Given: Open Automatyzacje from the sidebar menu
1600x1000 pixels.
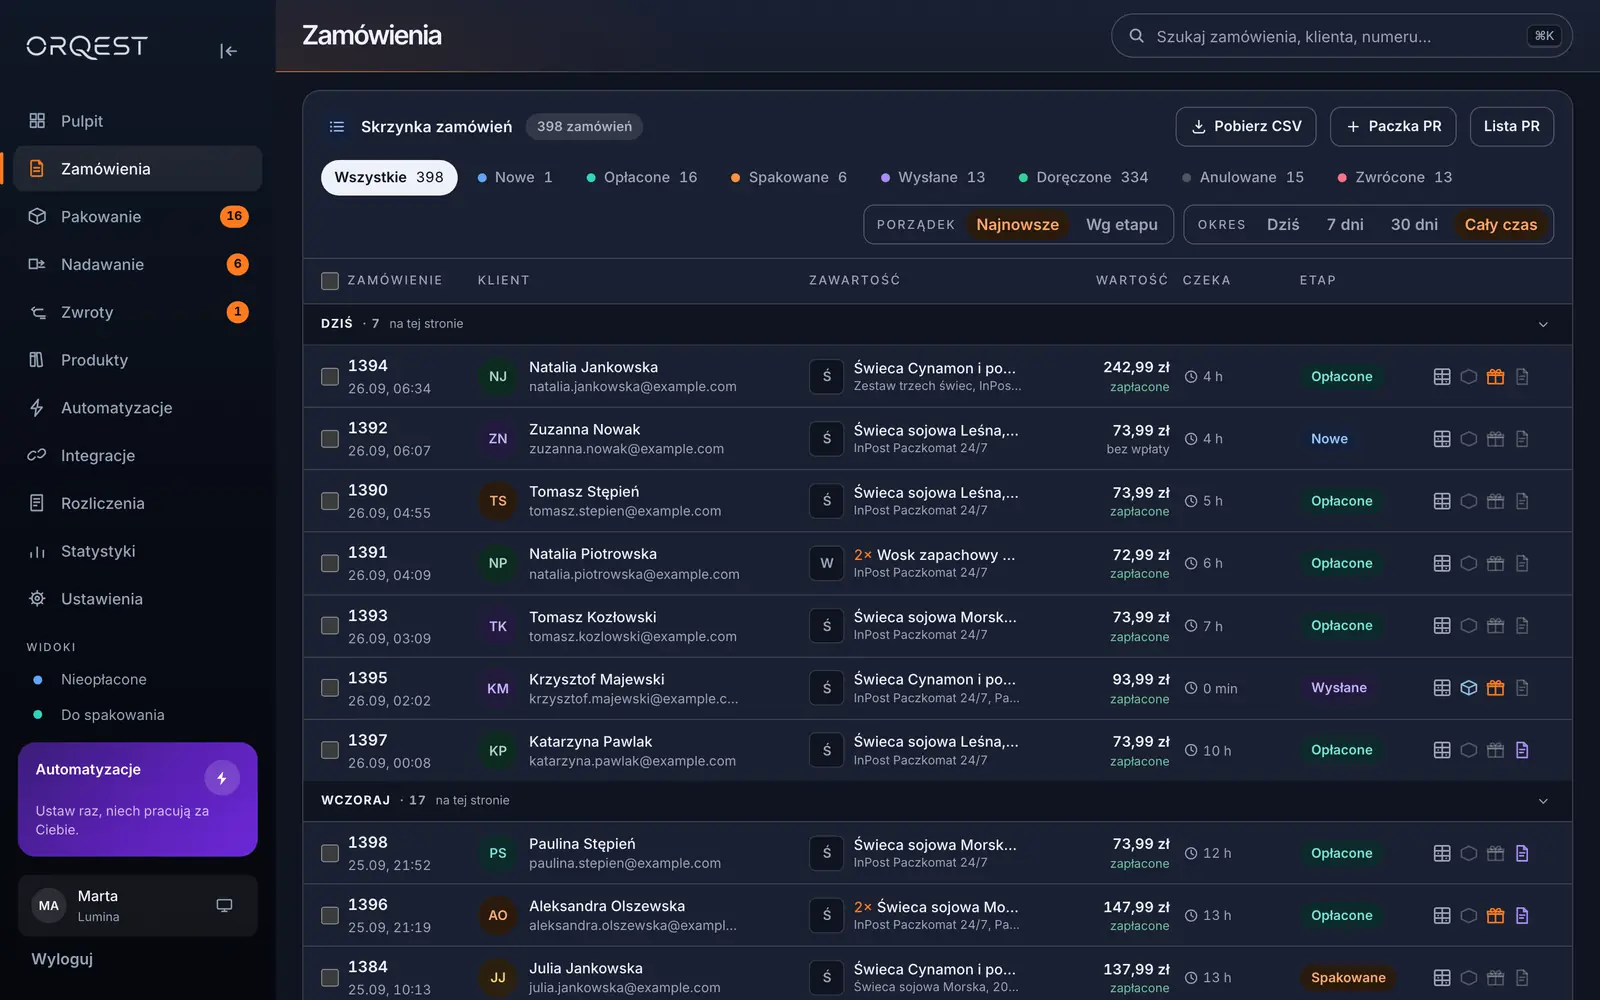Looking at the screenshot, I should [x=138, y=408].
